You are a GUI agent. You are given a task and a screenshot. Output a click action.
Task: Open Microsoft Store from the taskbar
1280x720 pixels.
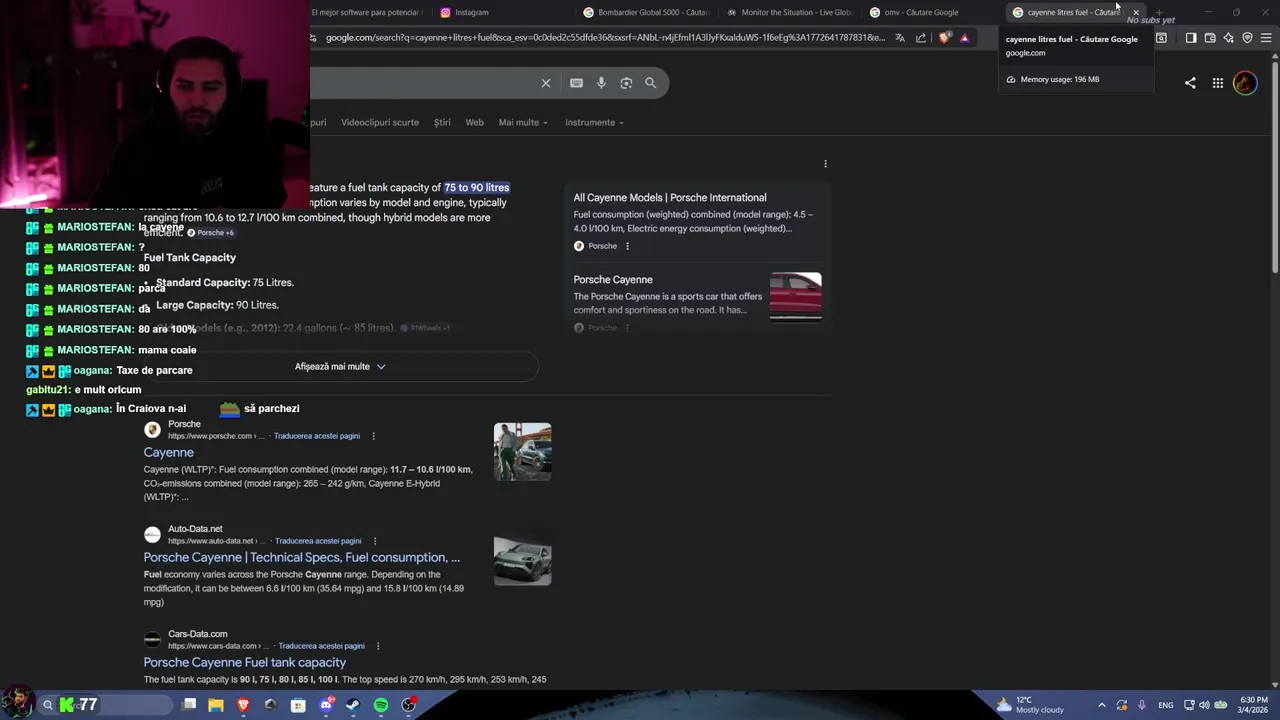point(298,705)
